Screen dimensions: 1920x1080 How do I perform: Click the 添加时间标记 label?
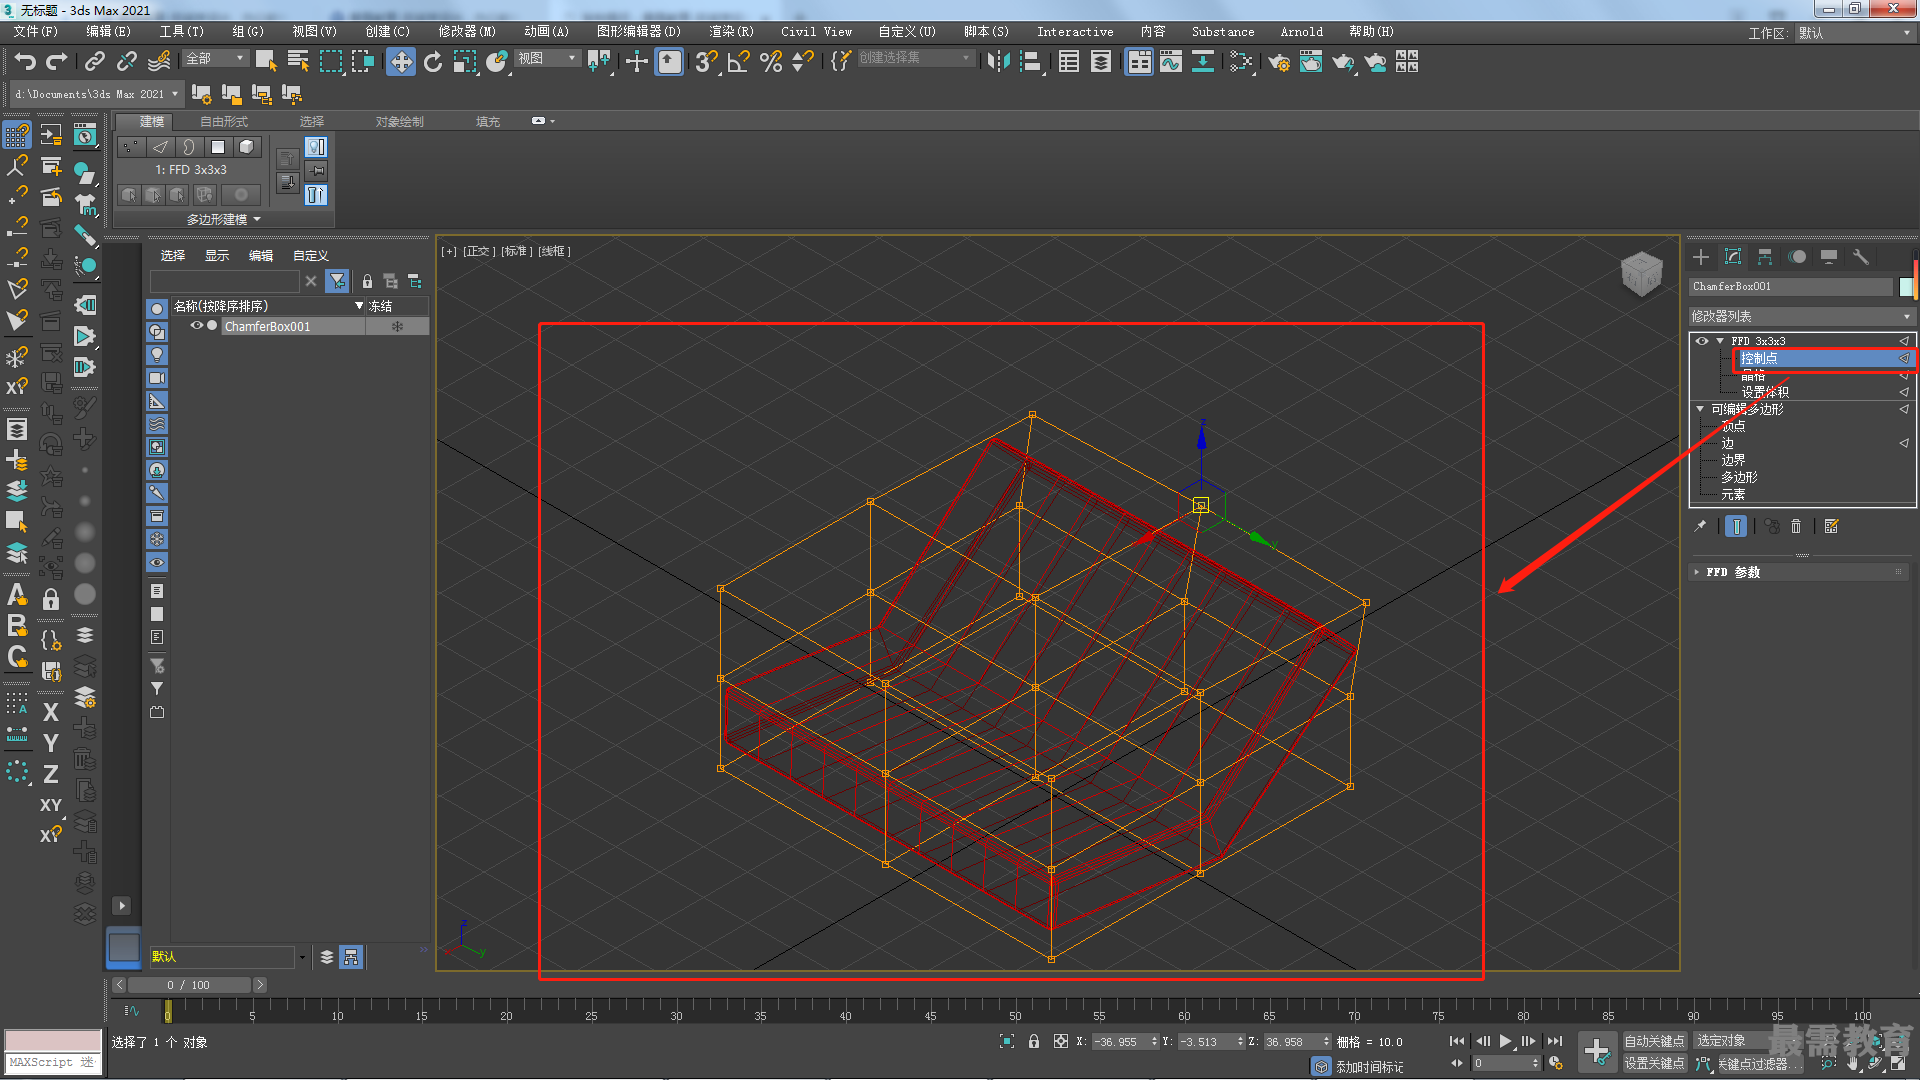click(x=1369, y=1067)
